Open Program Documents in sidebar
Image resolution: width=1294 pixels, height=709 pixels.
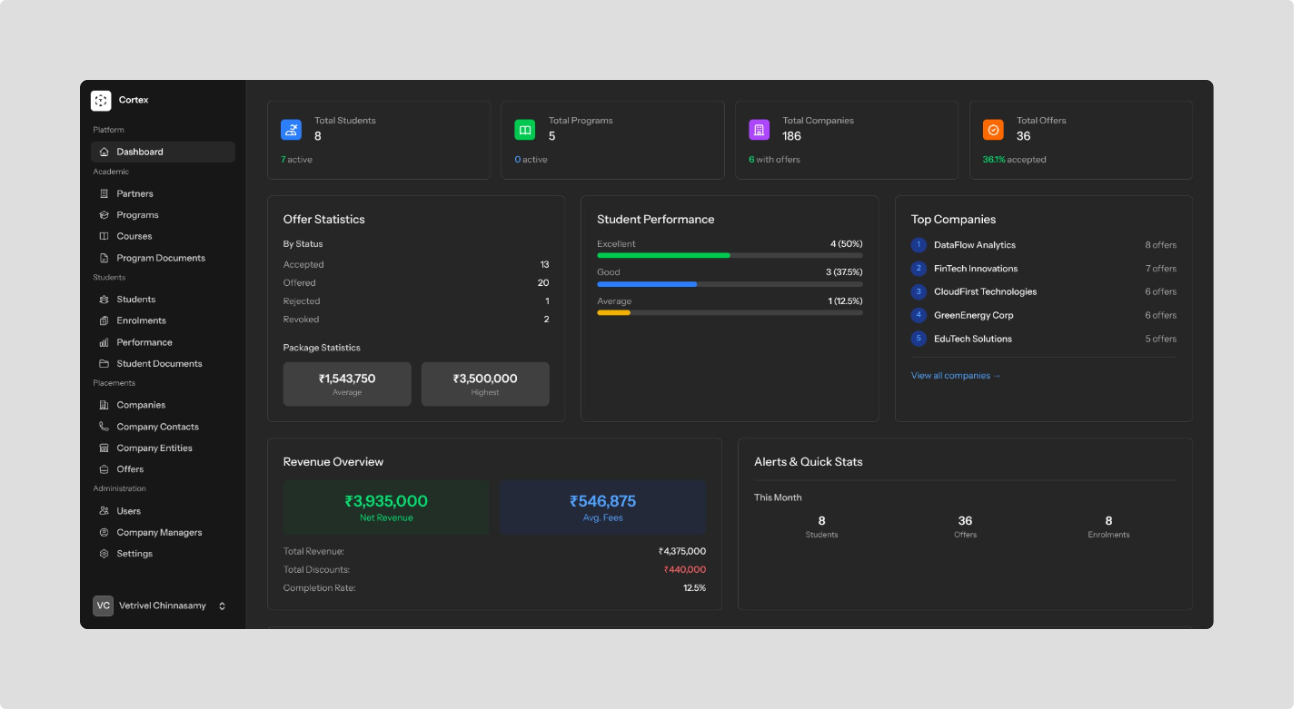(160, 258)
